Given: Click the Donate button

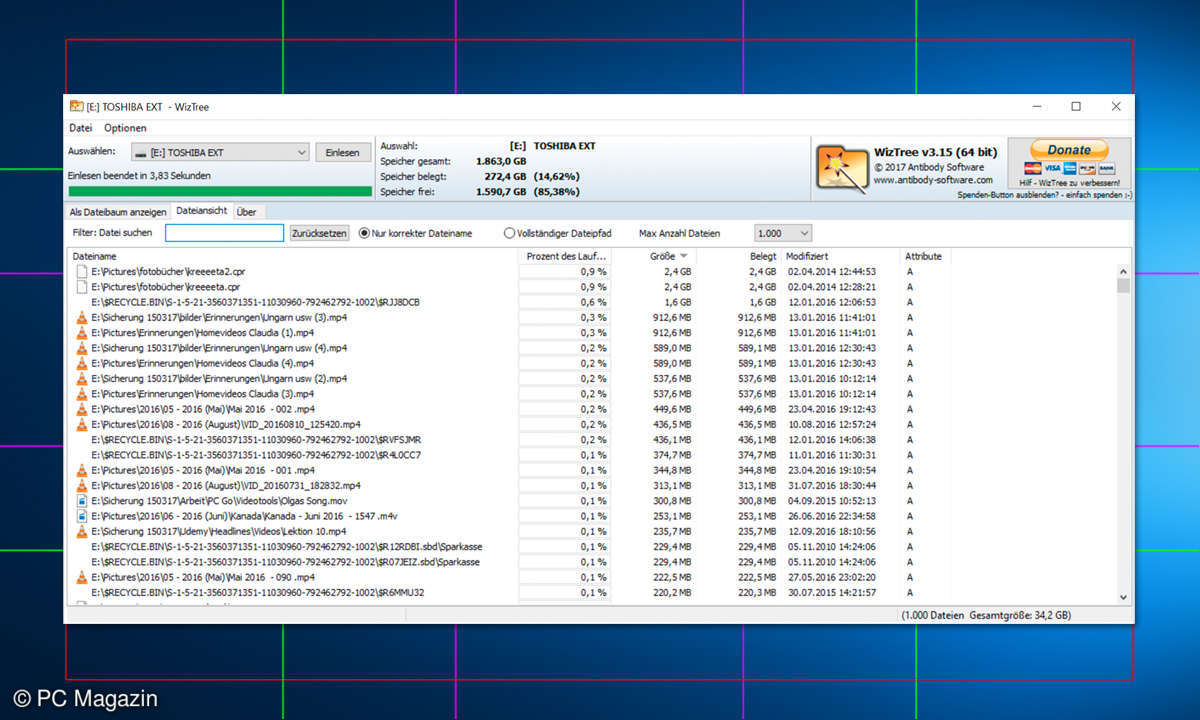Looking at the screenshot, I should pos(1069,150).
